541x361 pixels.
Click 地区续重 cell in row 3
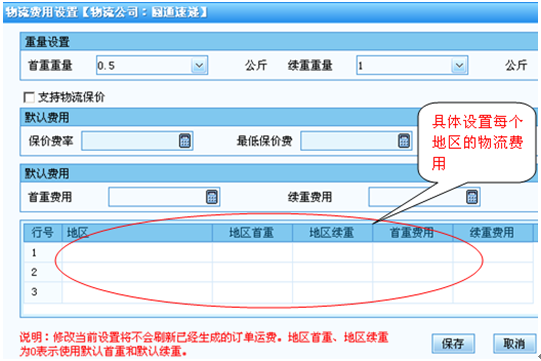[333, 292]
